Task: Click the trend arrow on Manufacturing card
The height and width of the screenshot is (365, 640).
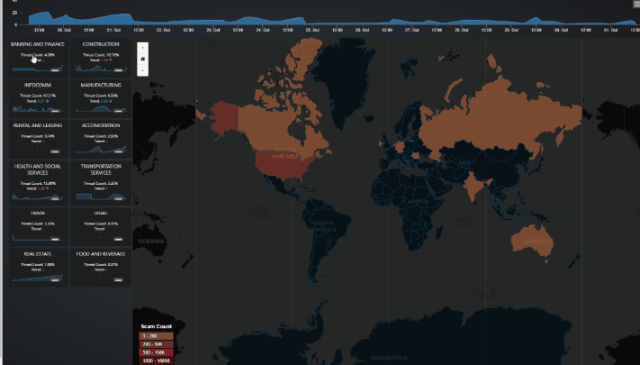Action: [111, 101]
